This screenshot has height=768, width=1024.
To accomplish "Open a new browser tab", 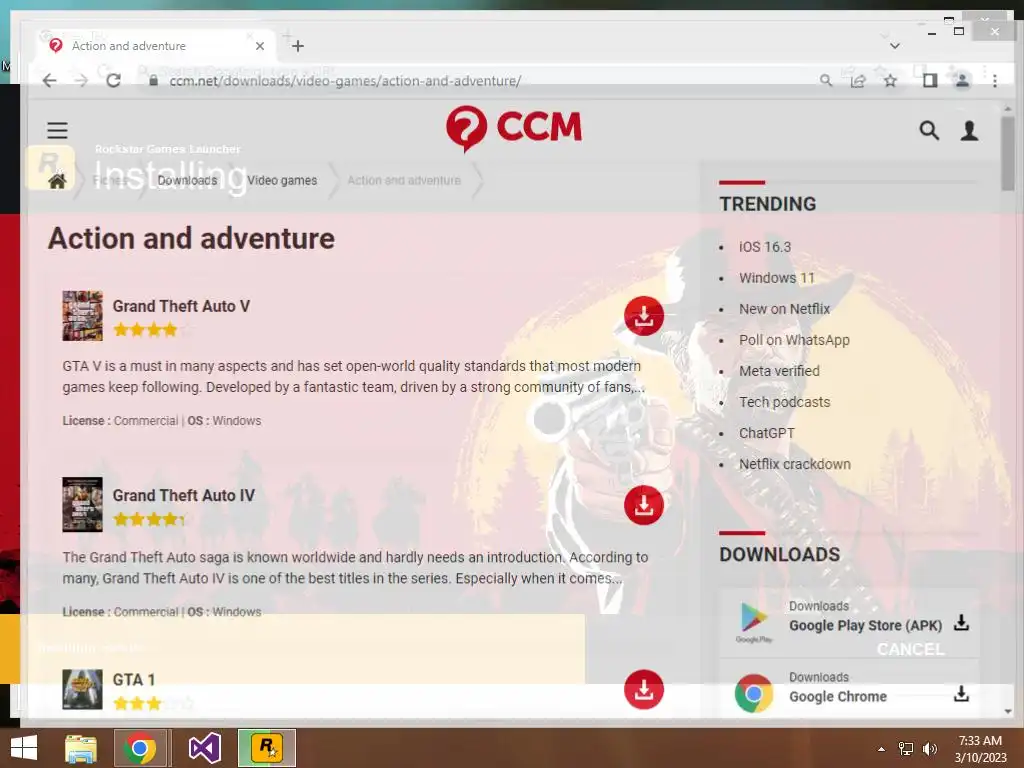I will [298, 46].
